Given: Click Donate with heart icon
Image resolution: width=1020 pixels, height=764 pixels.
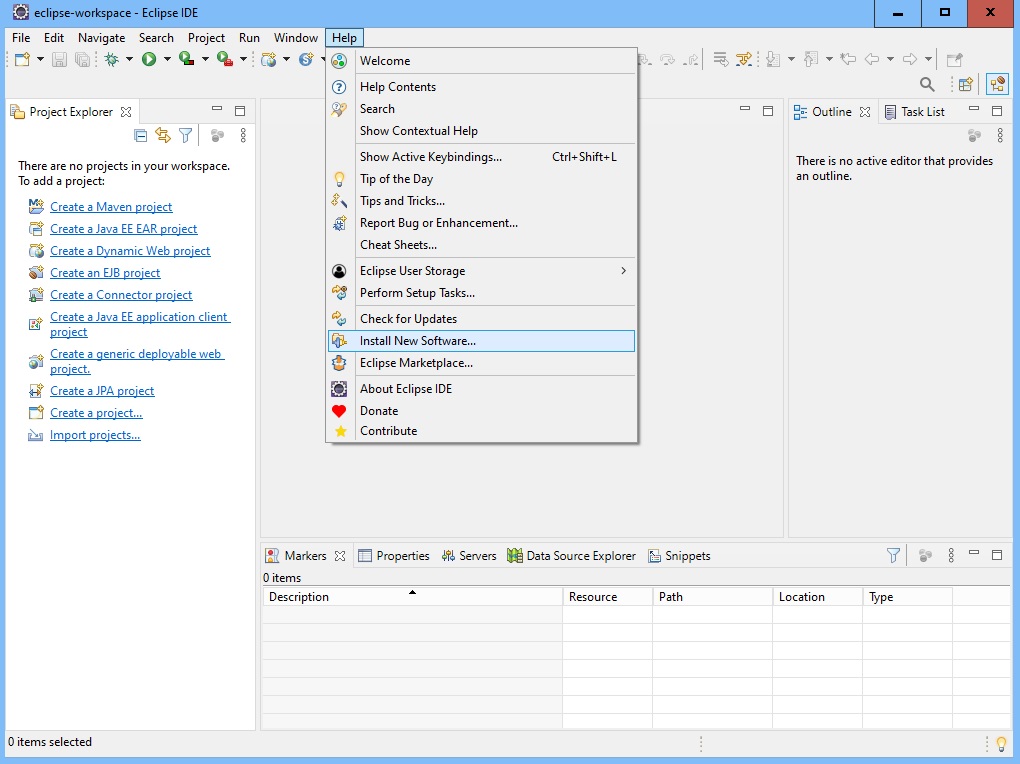Looking at the screenshot, I should coord(481,411).
